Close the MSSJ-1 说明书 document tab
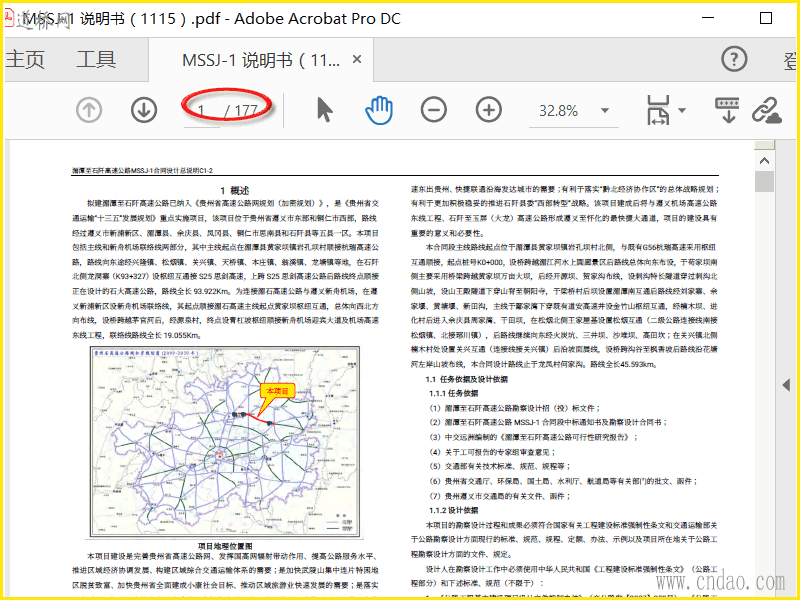800x600 pixels. (x=357, y=59)
